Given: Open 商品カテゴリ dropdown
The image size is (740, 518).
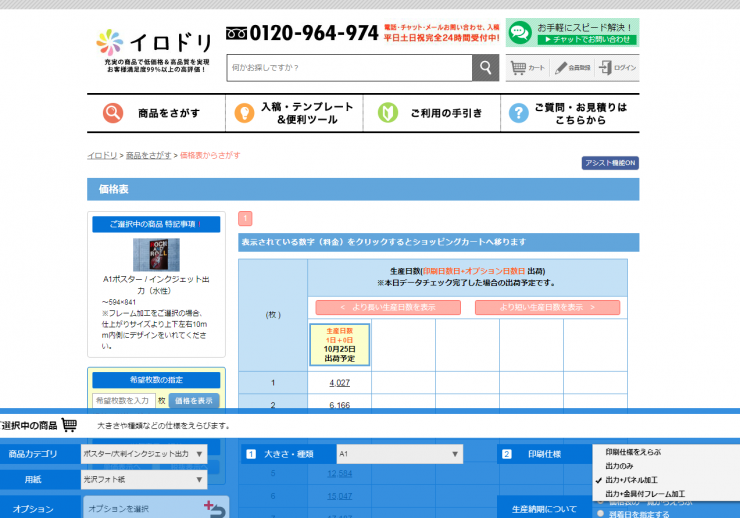Looking at the screenshot, I should click(x=144, y=454).
